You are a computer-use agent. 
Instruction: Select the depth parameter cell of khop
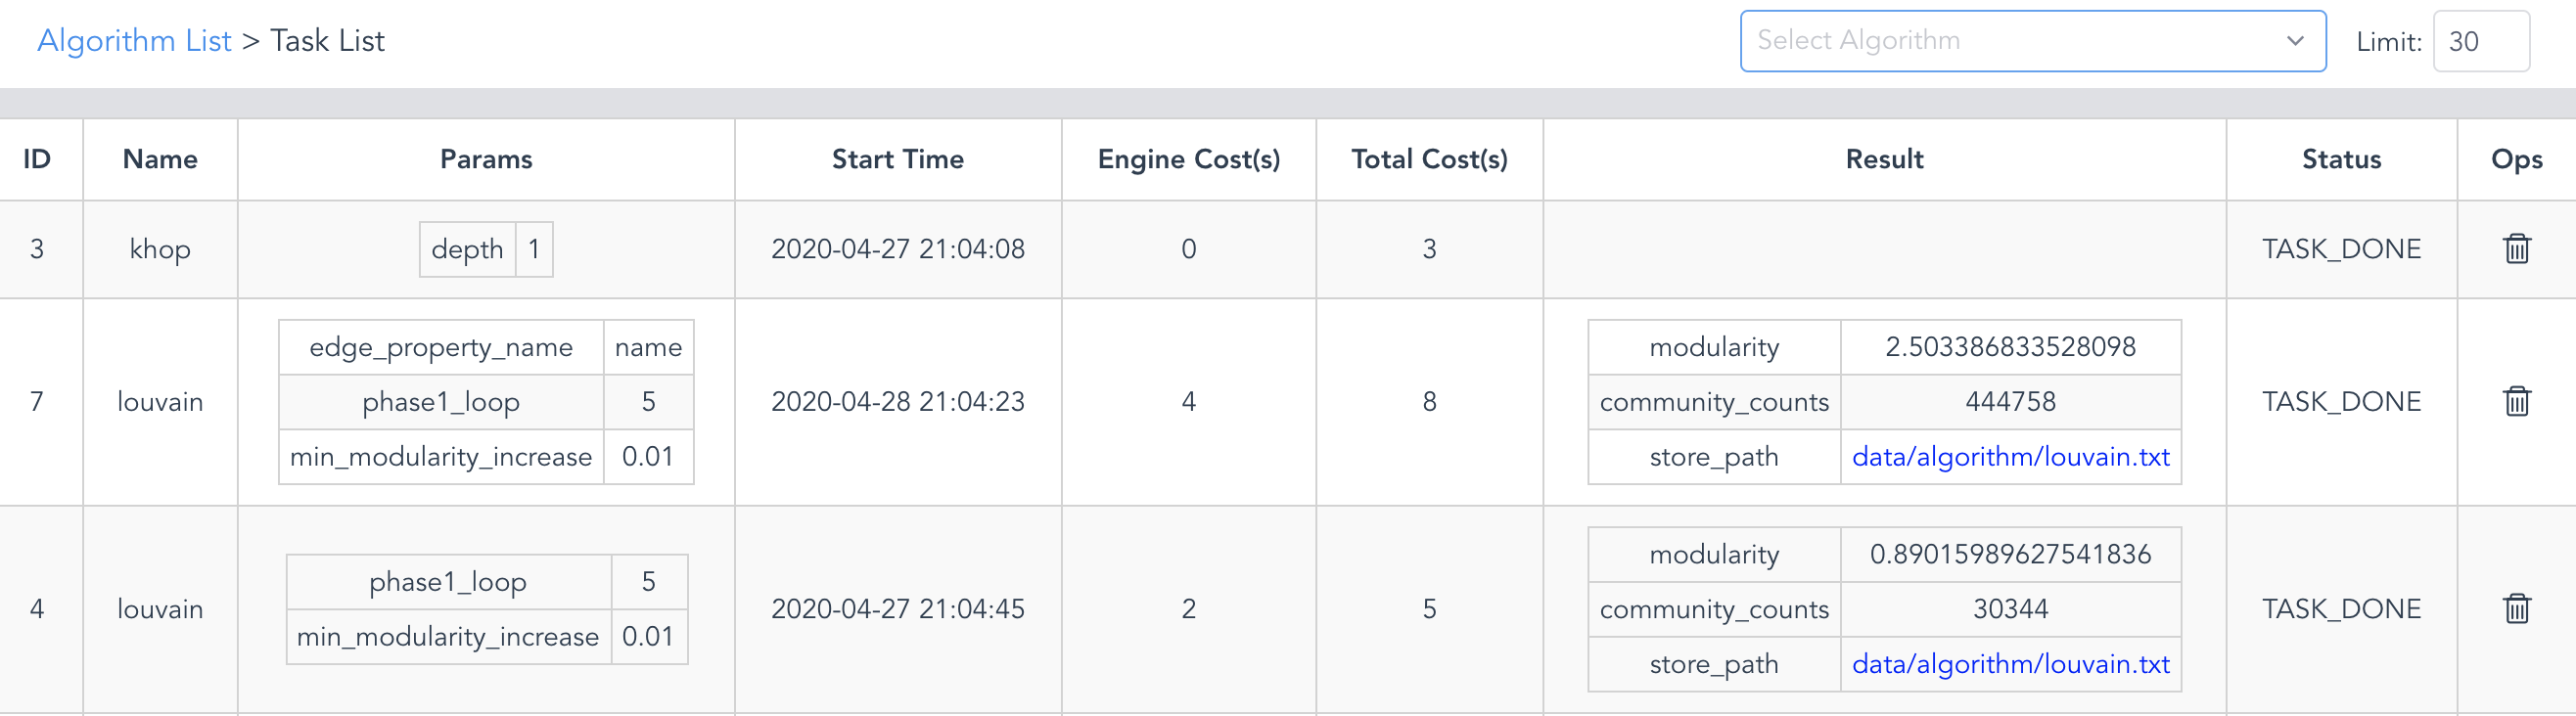click(x=467, y=249)
